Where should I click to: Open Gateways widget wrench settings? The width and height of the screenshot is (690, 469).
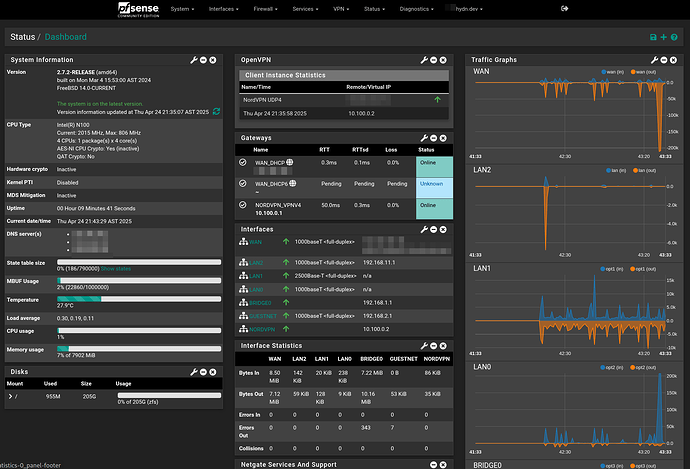424,138
